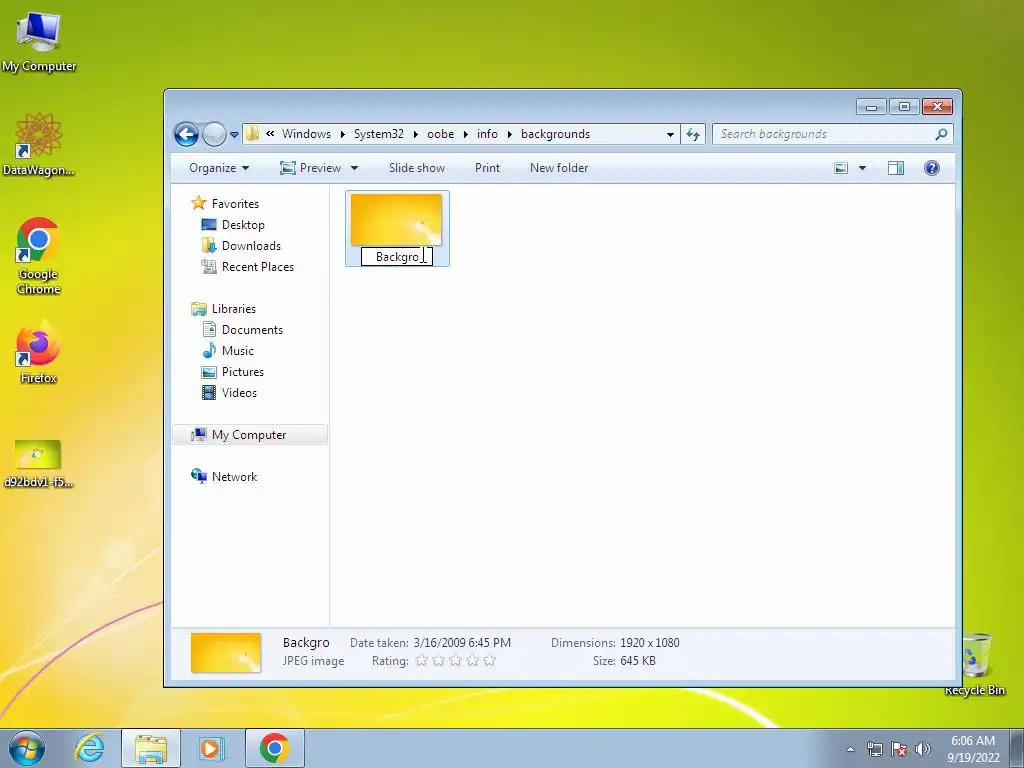Click the network tray icon
Image resolution: width=1024 pixels, height=768 pixels.
(874, 749)
